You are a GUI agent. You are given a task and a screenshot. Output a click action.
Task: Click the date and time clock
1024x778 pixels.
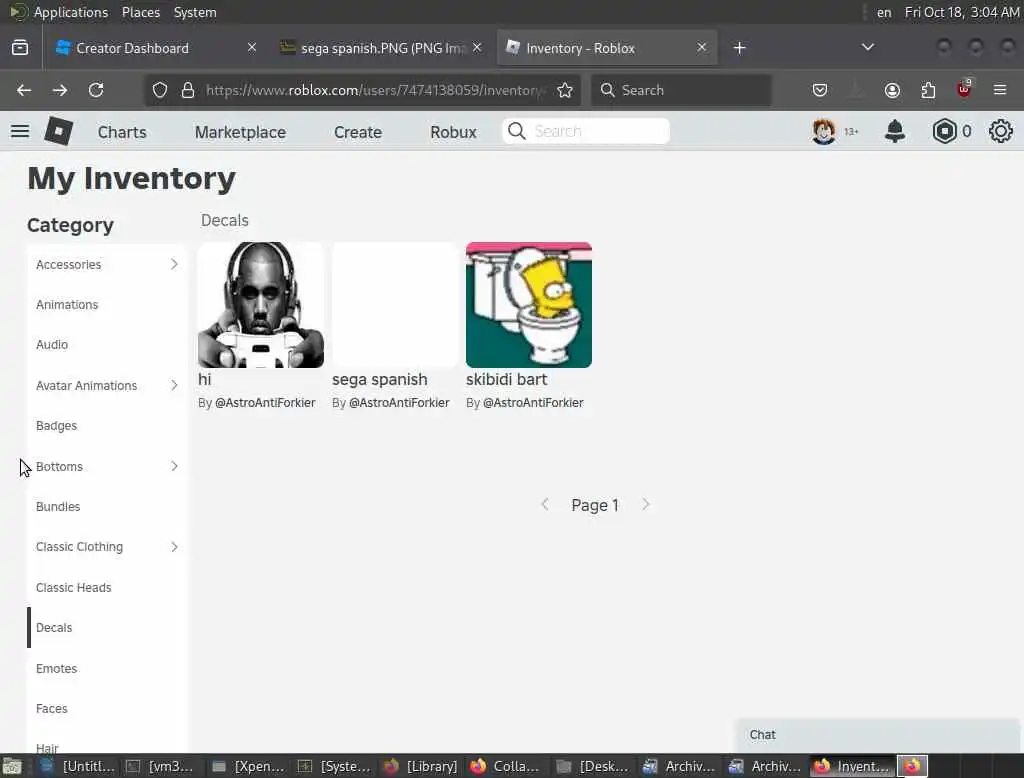[961, 12]
